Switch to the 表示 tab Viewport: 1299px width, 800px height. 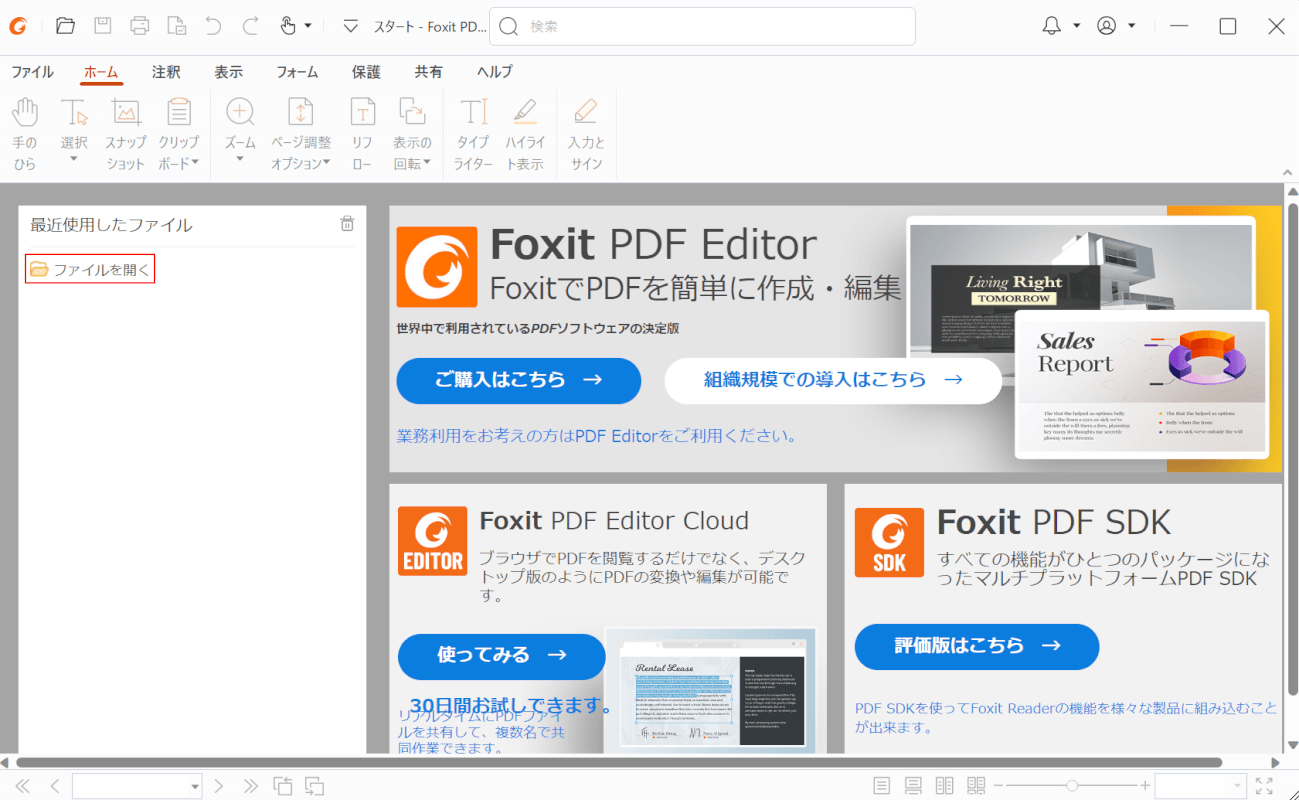(228, 72)
